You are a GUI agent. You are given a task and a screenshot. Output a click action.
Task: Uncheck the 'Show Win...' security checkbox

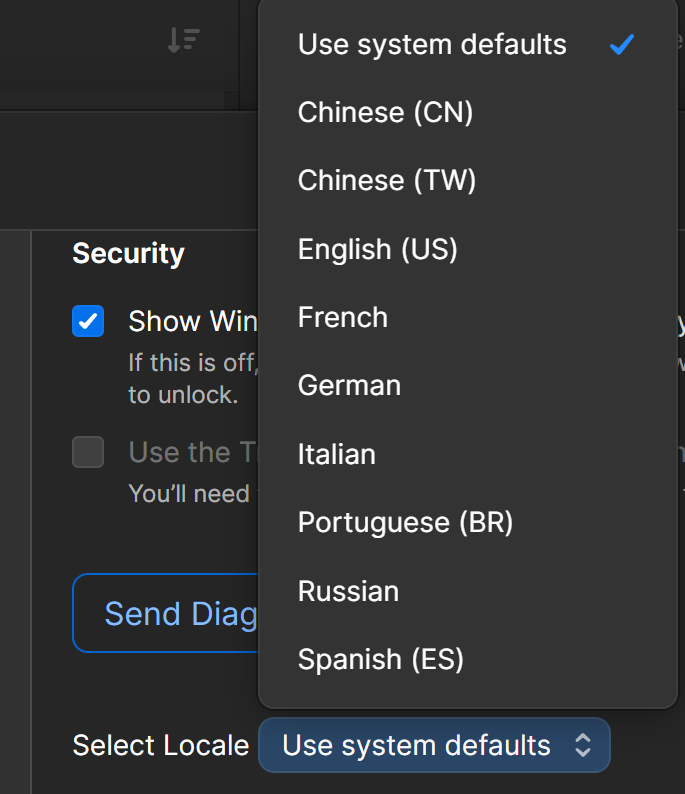point(88,321)
